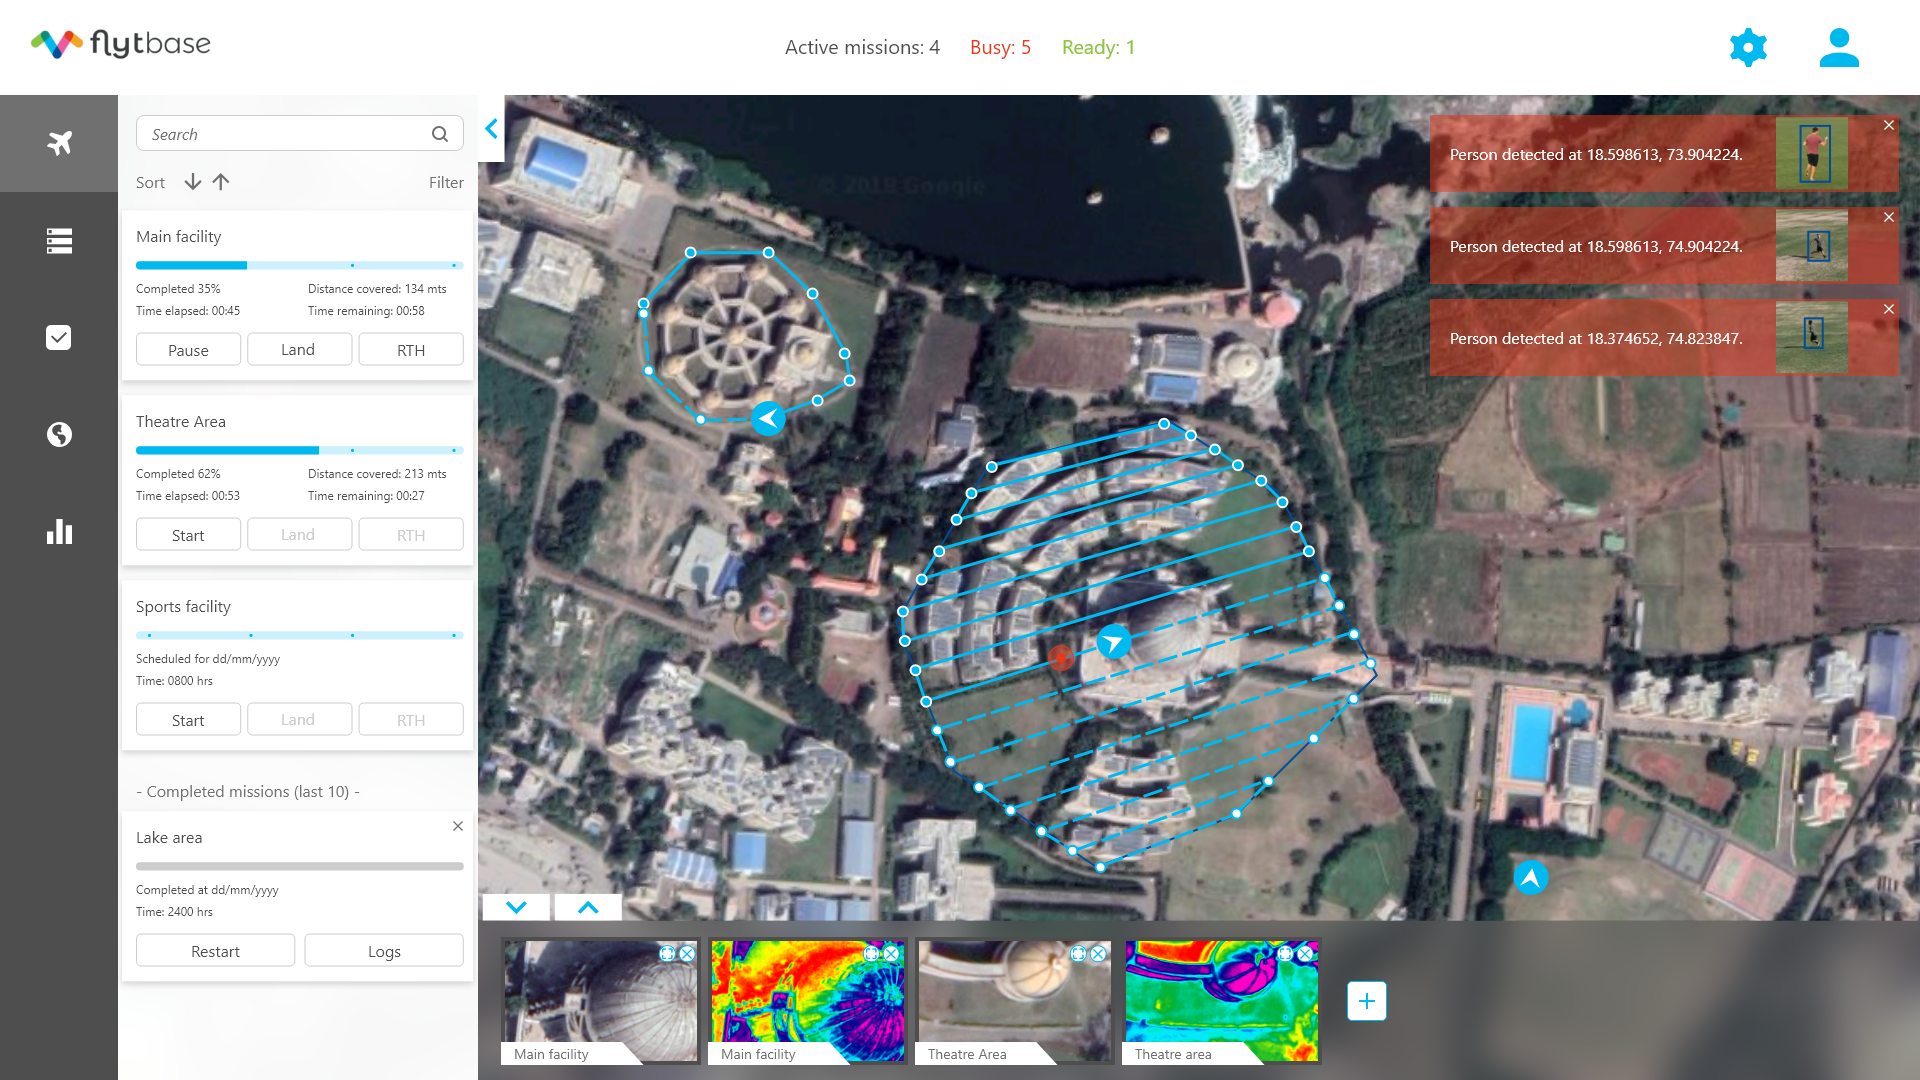Expand the camera feed tray with the up chevron
The width and height of the screenshot is (1920, 1080).
point(587,907)
